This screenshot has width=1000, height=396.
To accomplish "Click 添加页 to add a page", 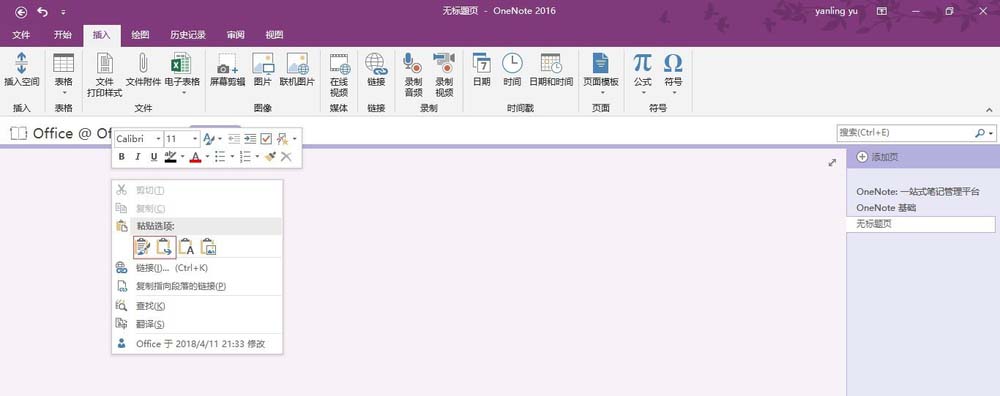I will pos(877,157).
